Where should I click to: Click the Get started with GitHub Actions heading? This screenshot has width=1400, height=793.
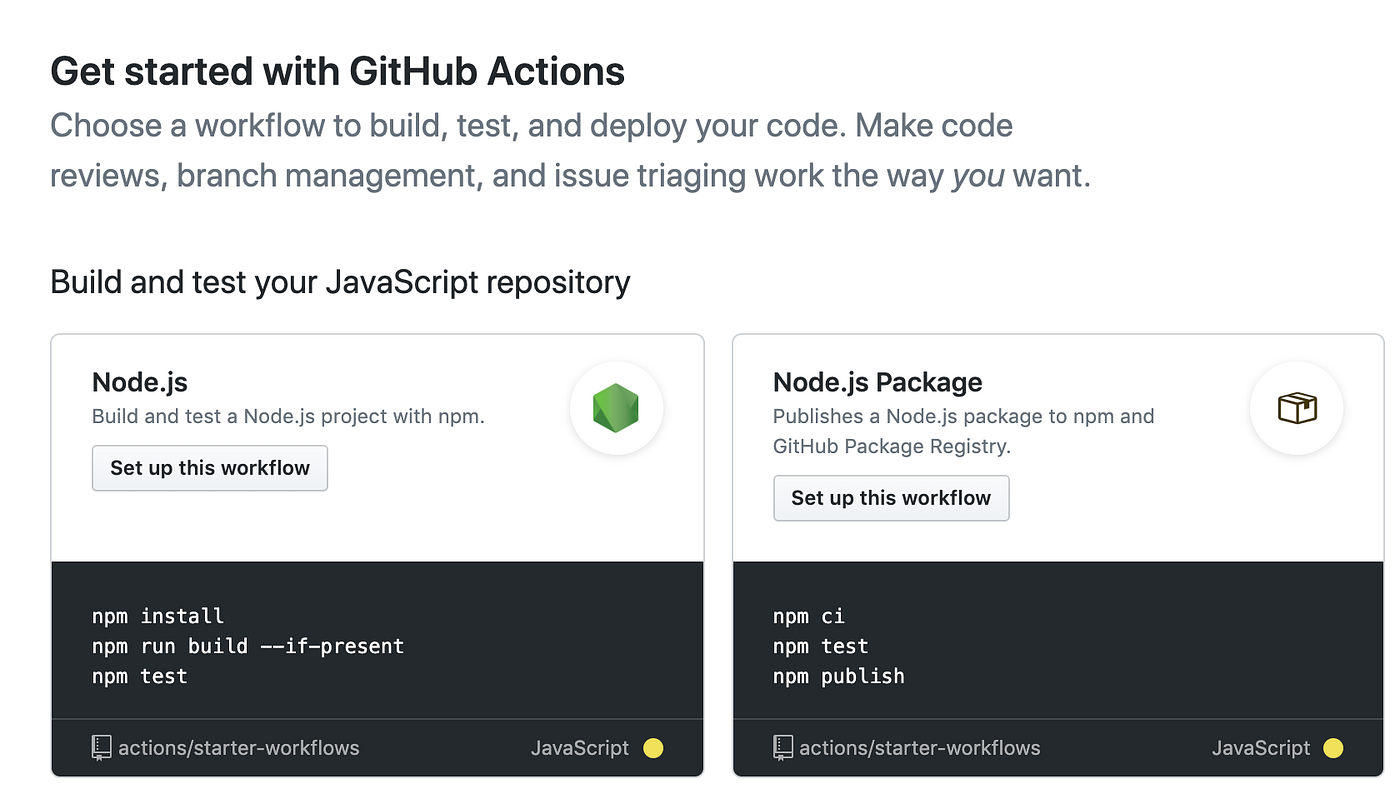pos(337,70)
